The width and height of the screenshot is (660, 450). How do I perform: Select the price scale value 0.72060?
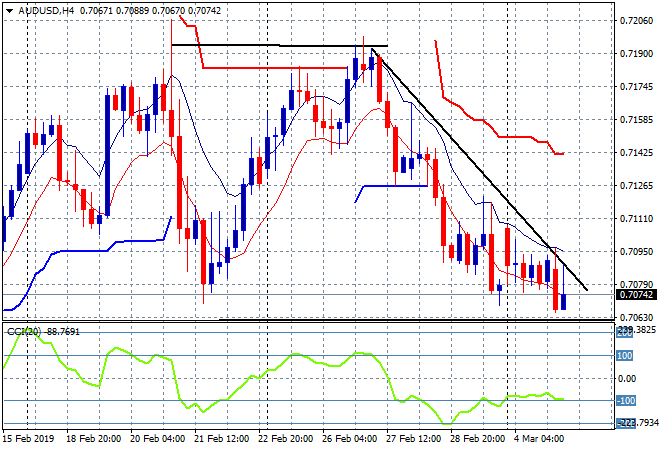(x=636, y=21)
